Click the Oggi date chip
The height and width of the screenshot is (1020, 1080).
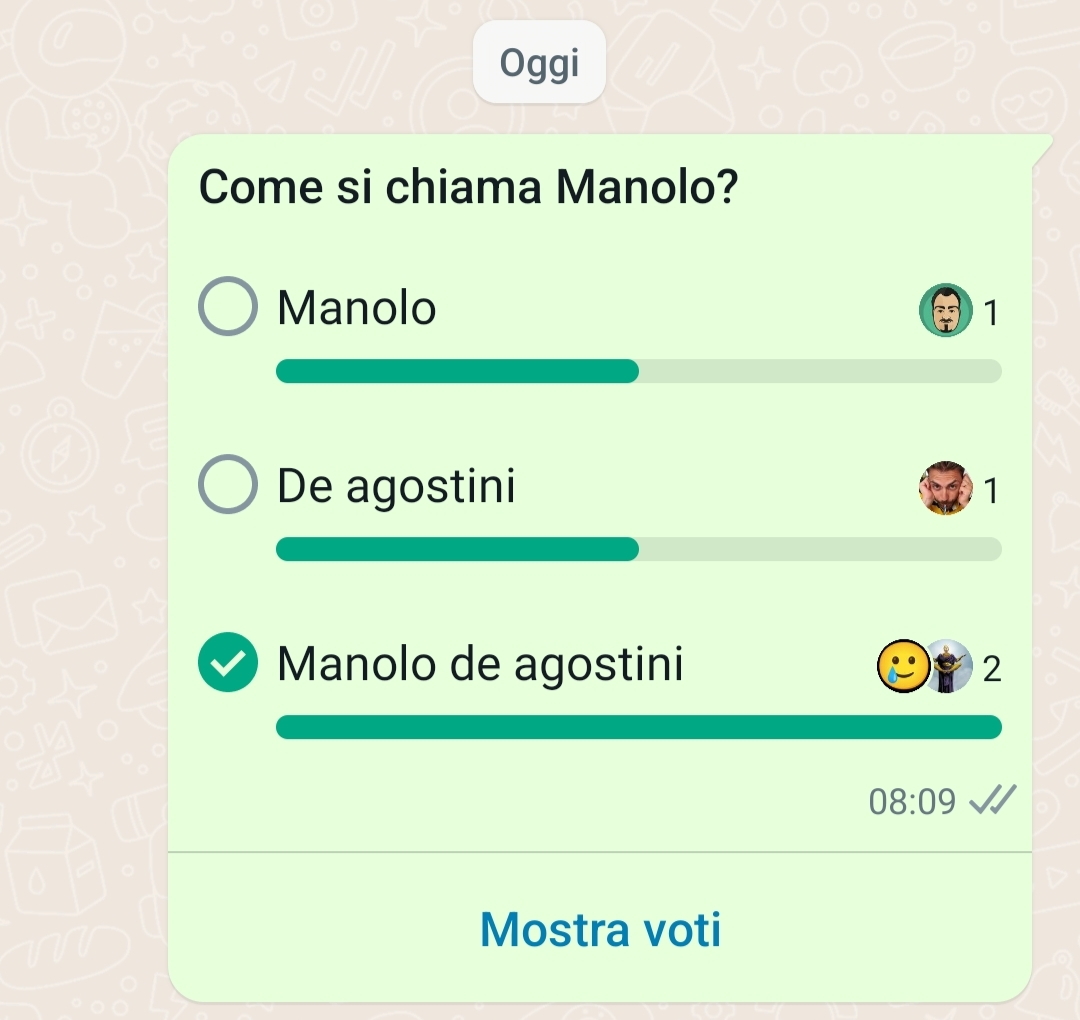click(x=539, y=63)
